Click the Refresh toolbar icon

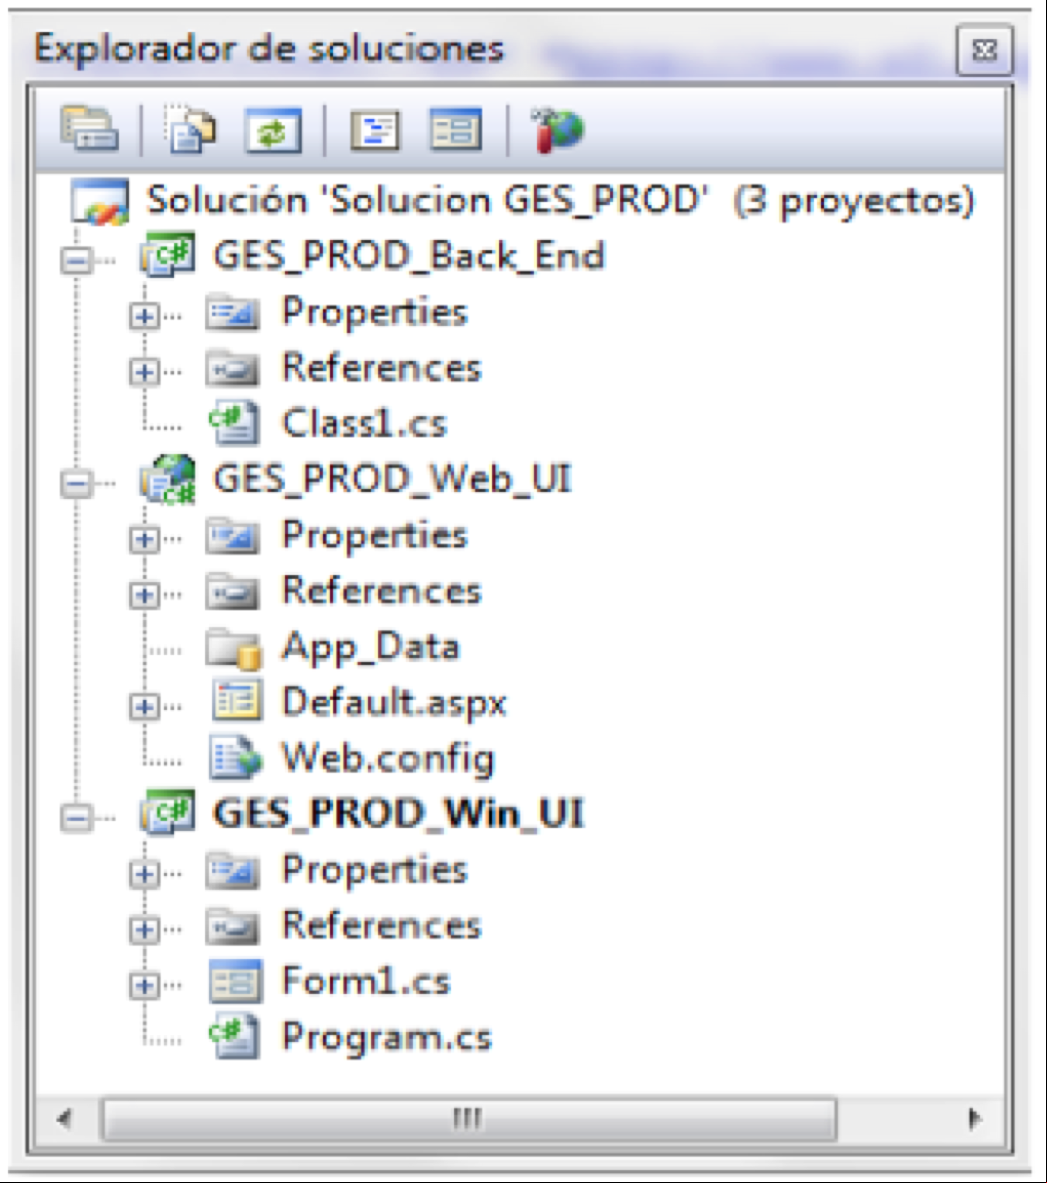[273, 131]
